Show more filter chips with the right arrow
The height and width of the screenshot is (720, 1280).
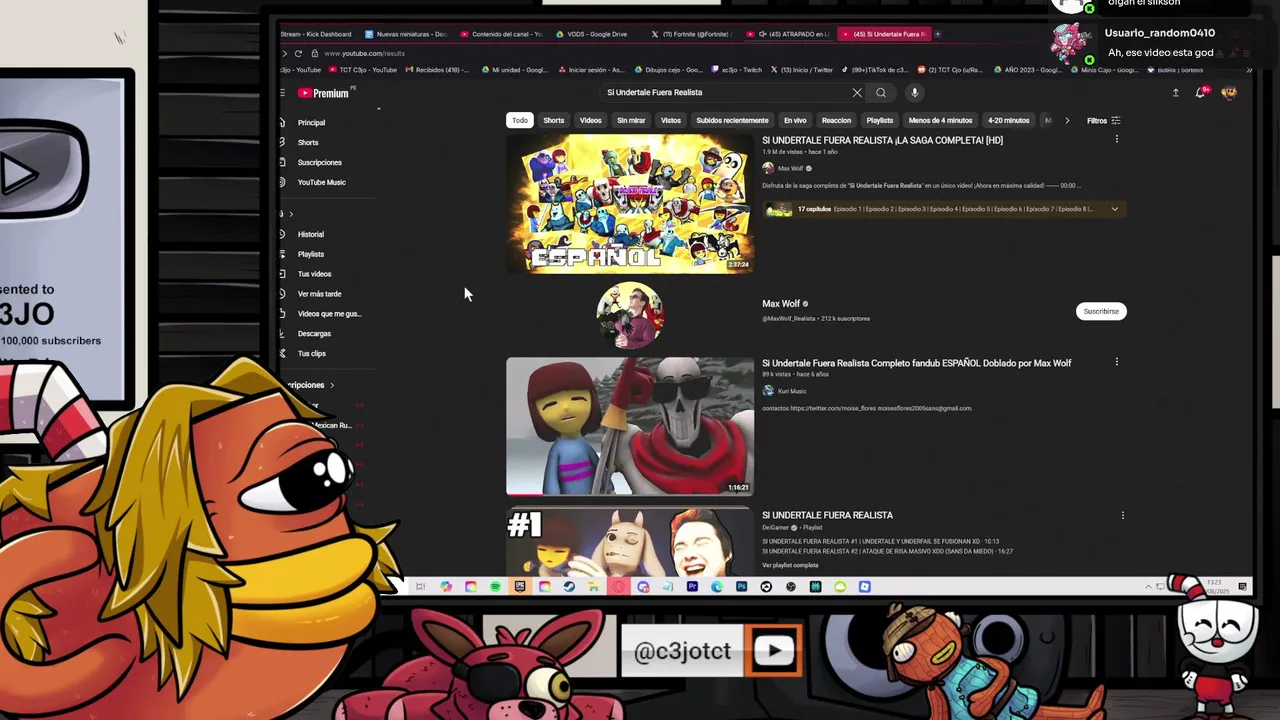(x=1067, y=121)
